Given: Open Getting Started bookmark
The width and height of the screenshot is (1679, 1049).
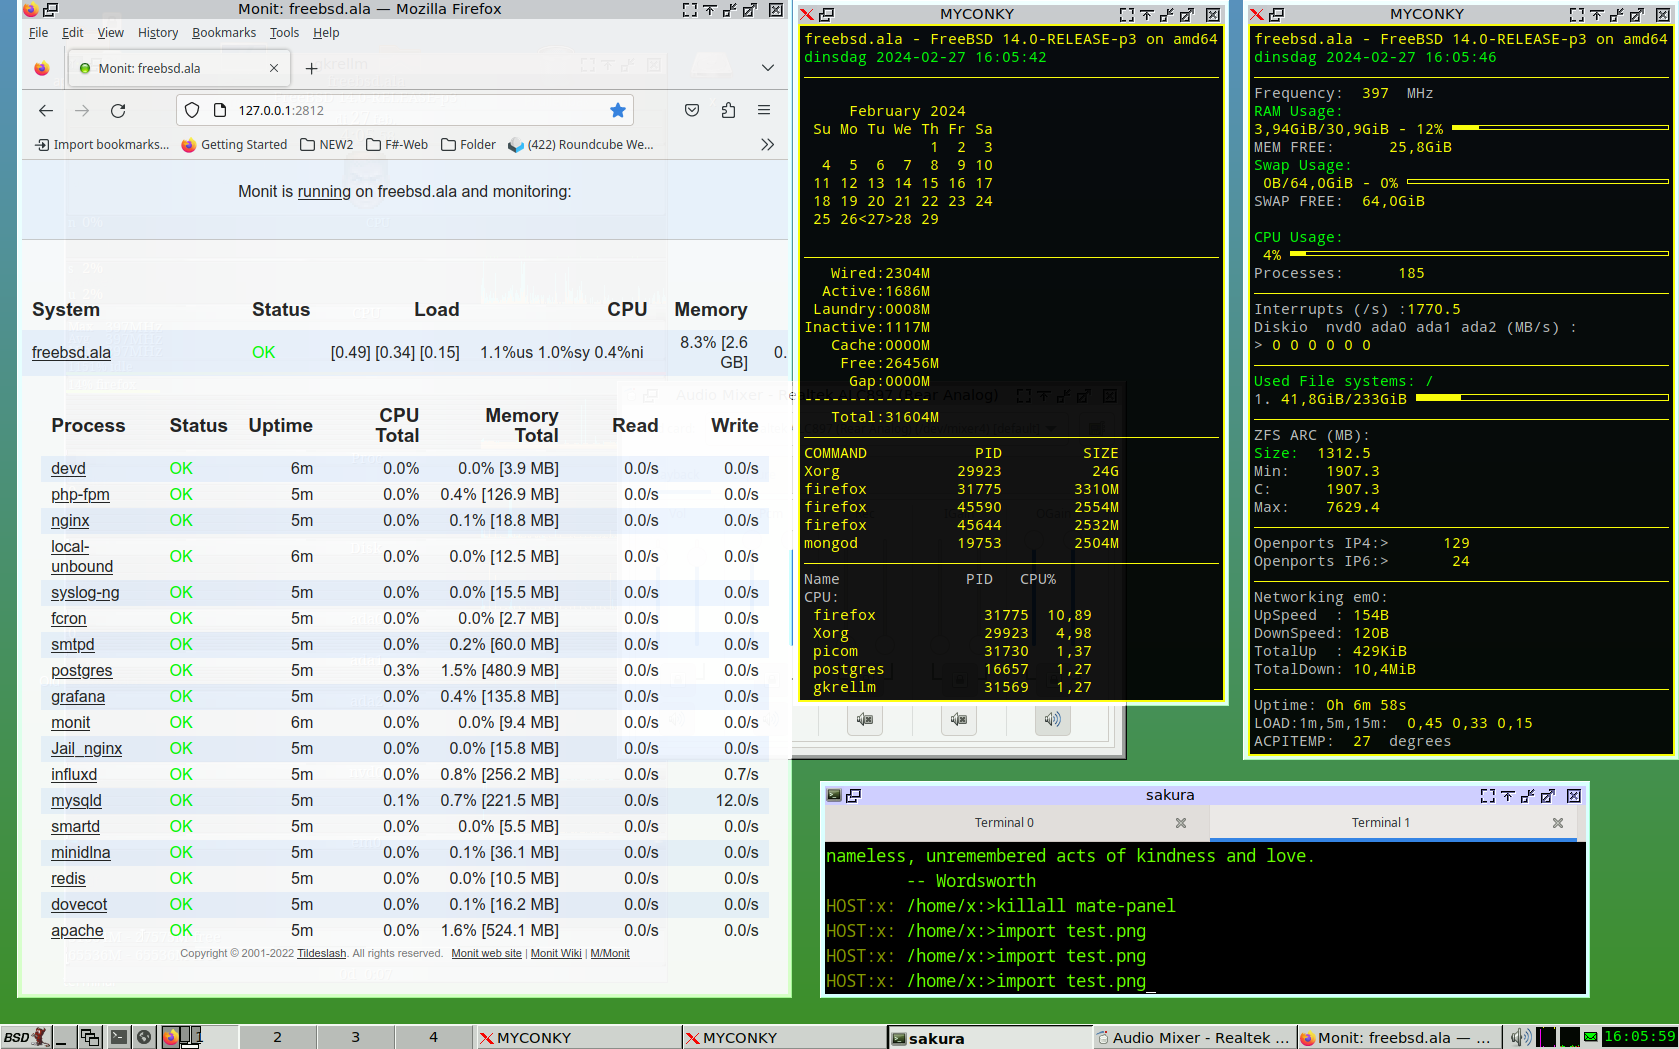Looking at the screenshot, I should pyautogui.click(x=234, y=144).
